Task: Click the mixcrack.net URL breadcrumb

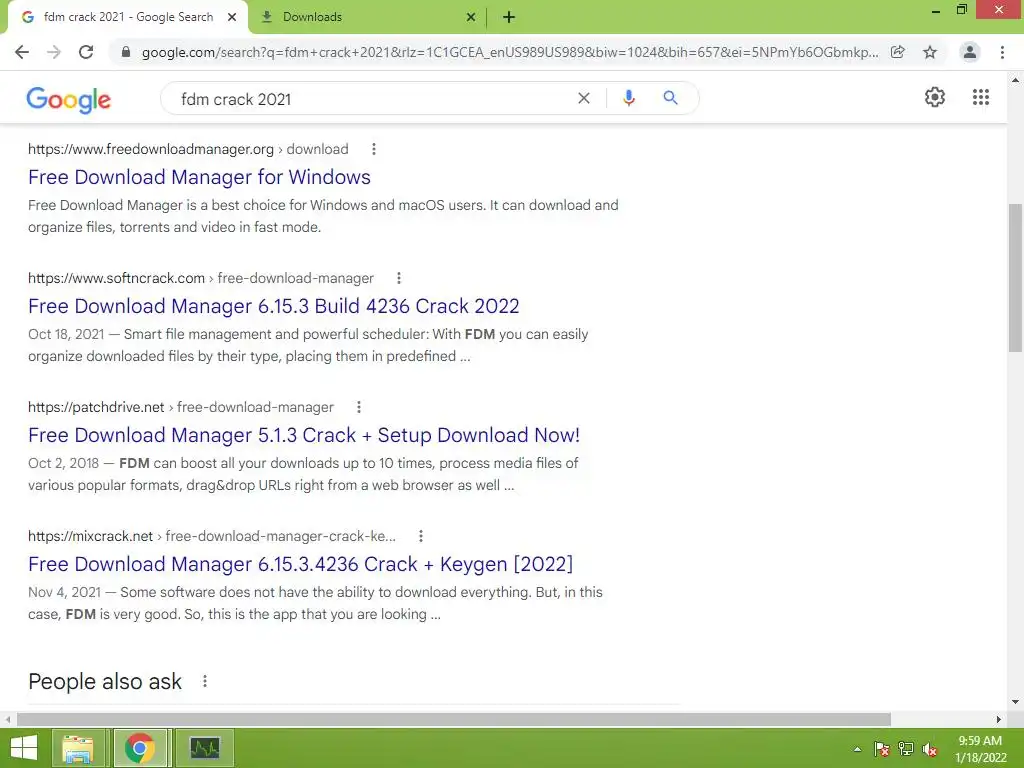Action: pos(212,536)
